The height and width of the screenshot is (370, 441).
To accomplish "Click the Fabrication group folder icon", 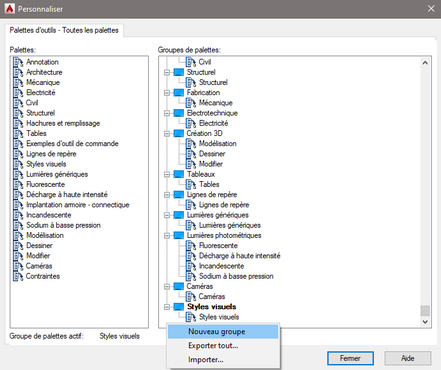I will 179,93.
